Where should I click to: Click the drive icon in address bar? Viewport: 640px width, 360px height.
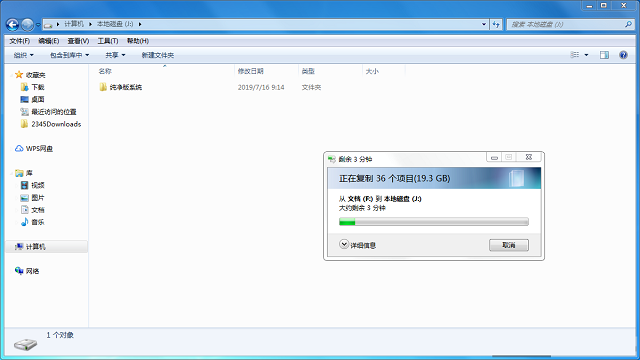pyautogui.click(x=48, y=24)
